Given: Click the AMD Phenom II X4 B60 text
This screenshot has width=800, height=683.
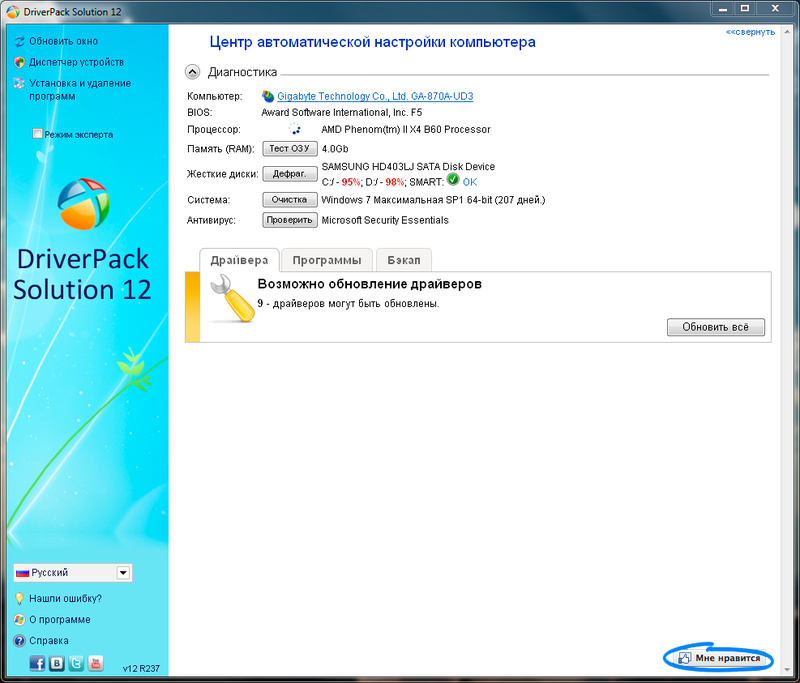Looking at the screenshot, I should tap(406, 130).
